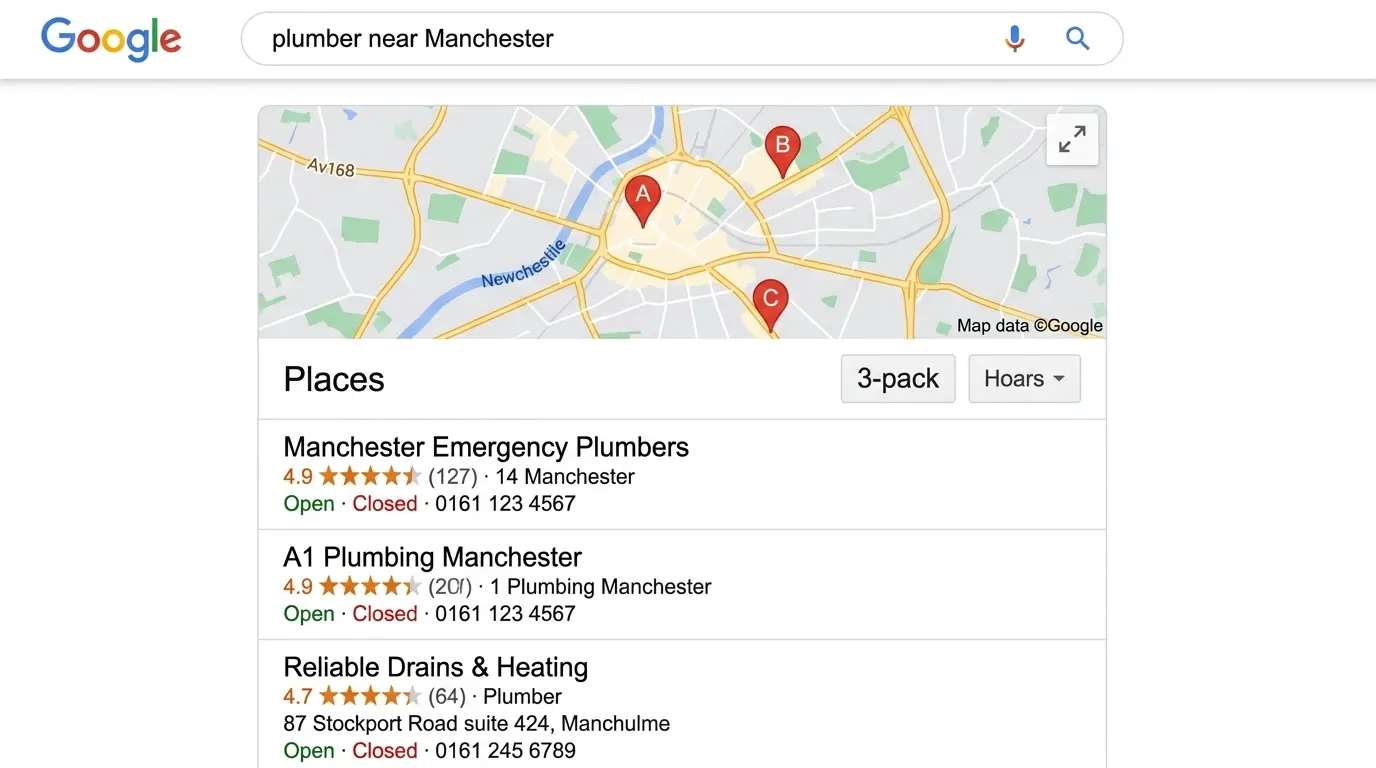Toggle Open status for Manchester Emergency Plumbers
The height and width of the screenshot is (768, 1376).
(x=308, y=503)
